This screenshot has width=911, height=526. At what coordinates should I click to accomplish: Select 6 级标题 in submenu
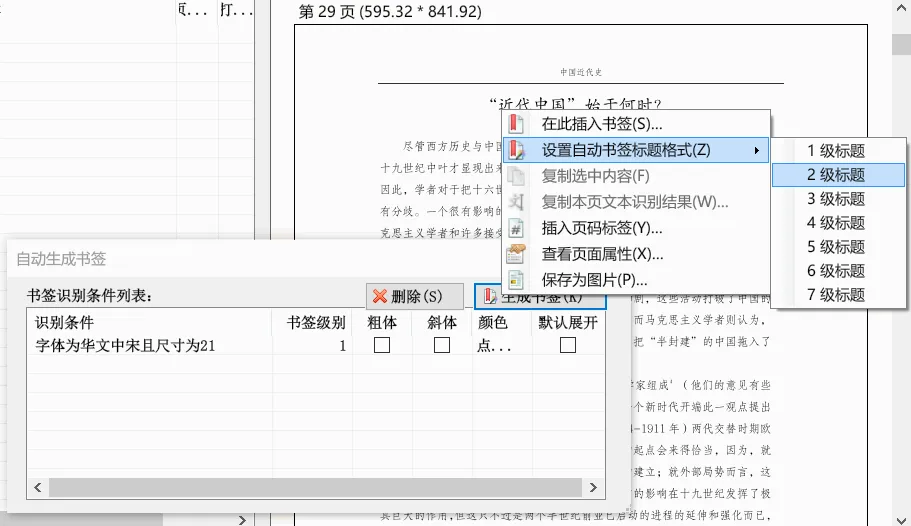[x=838, y=271]
